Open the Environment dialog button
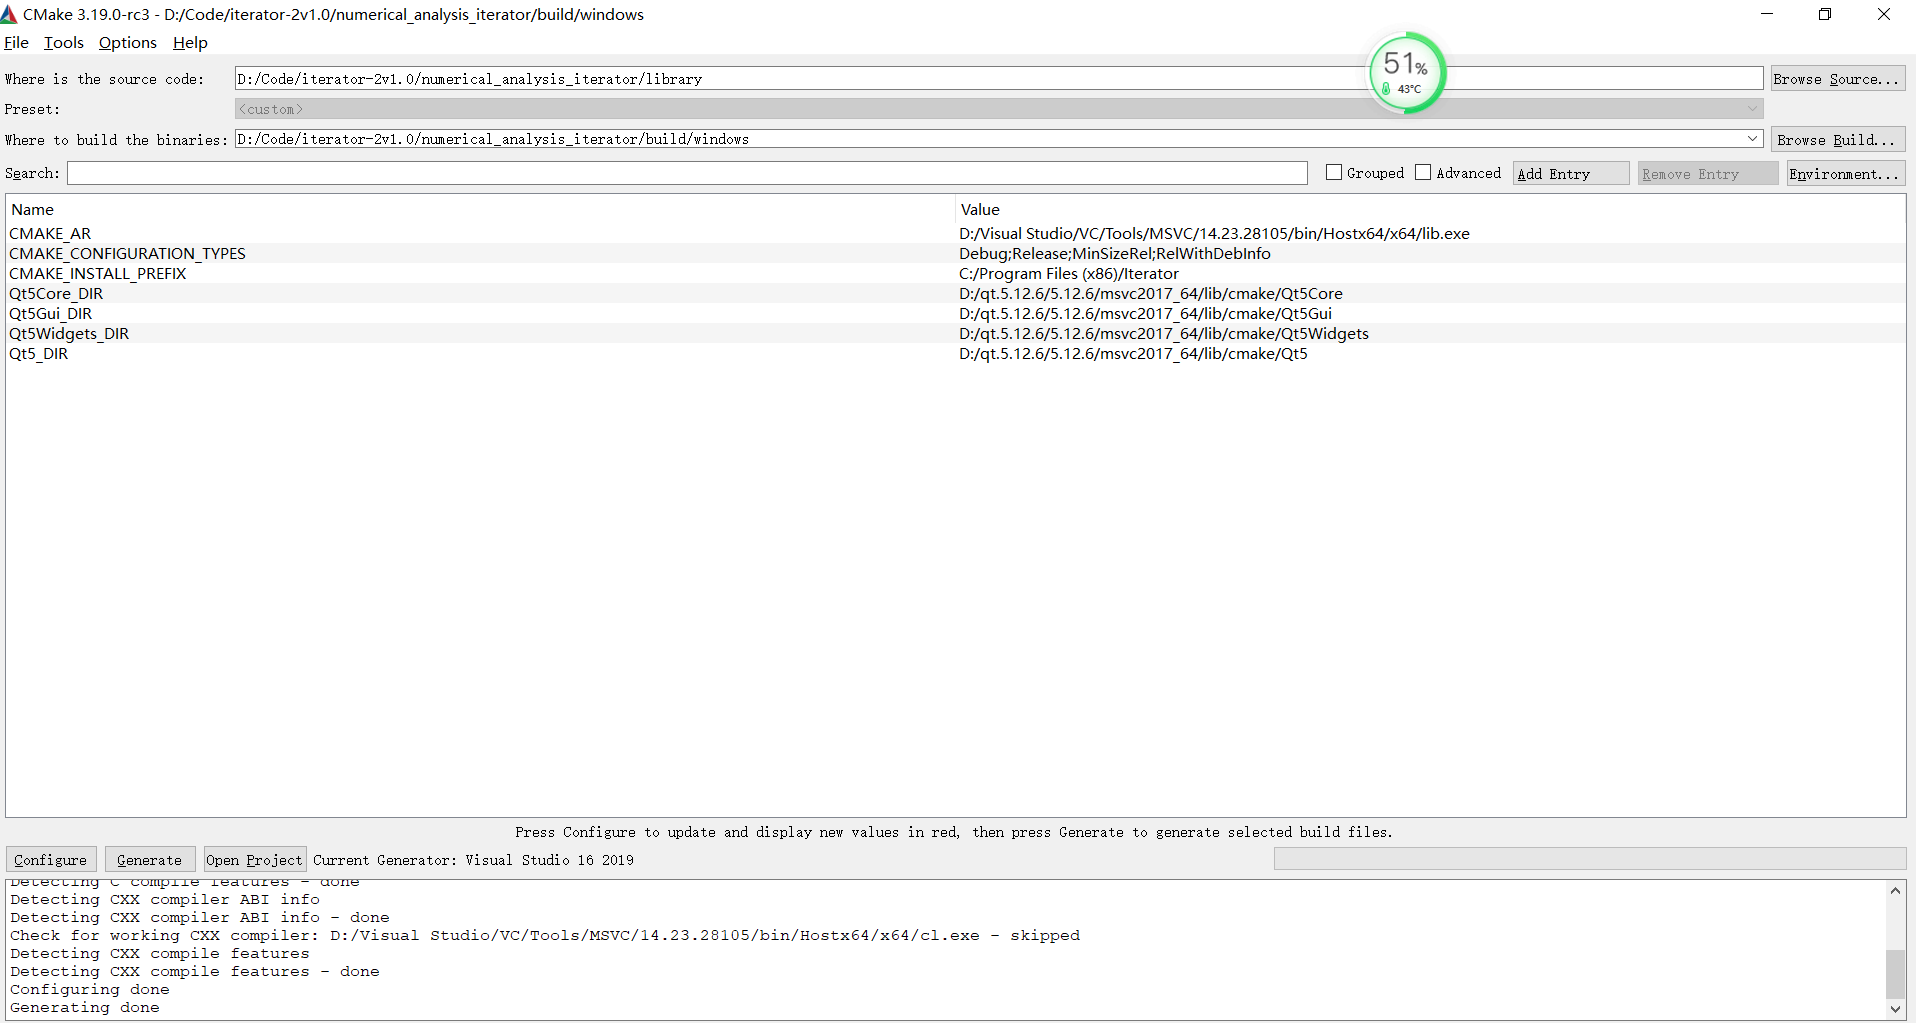 click(1846, 173)
